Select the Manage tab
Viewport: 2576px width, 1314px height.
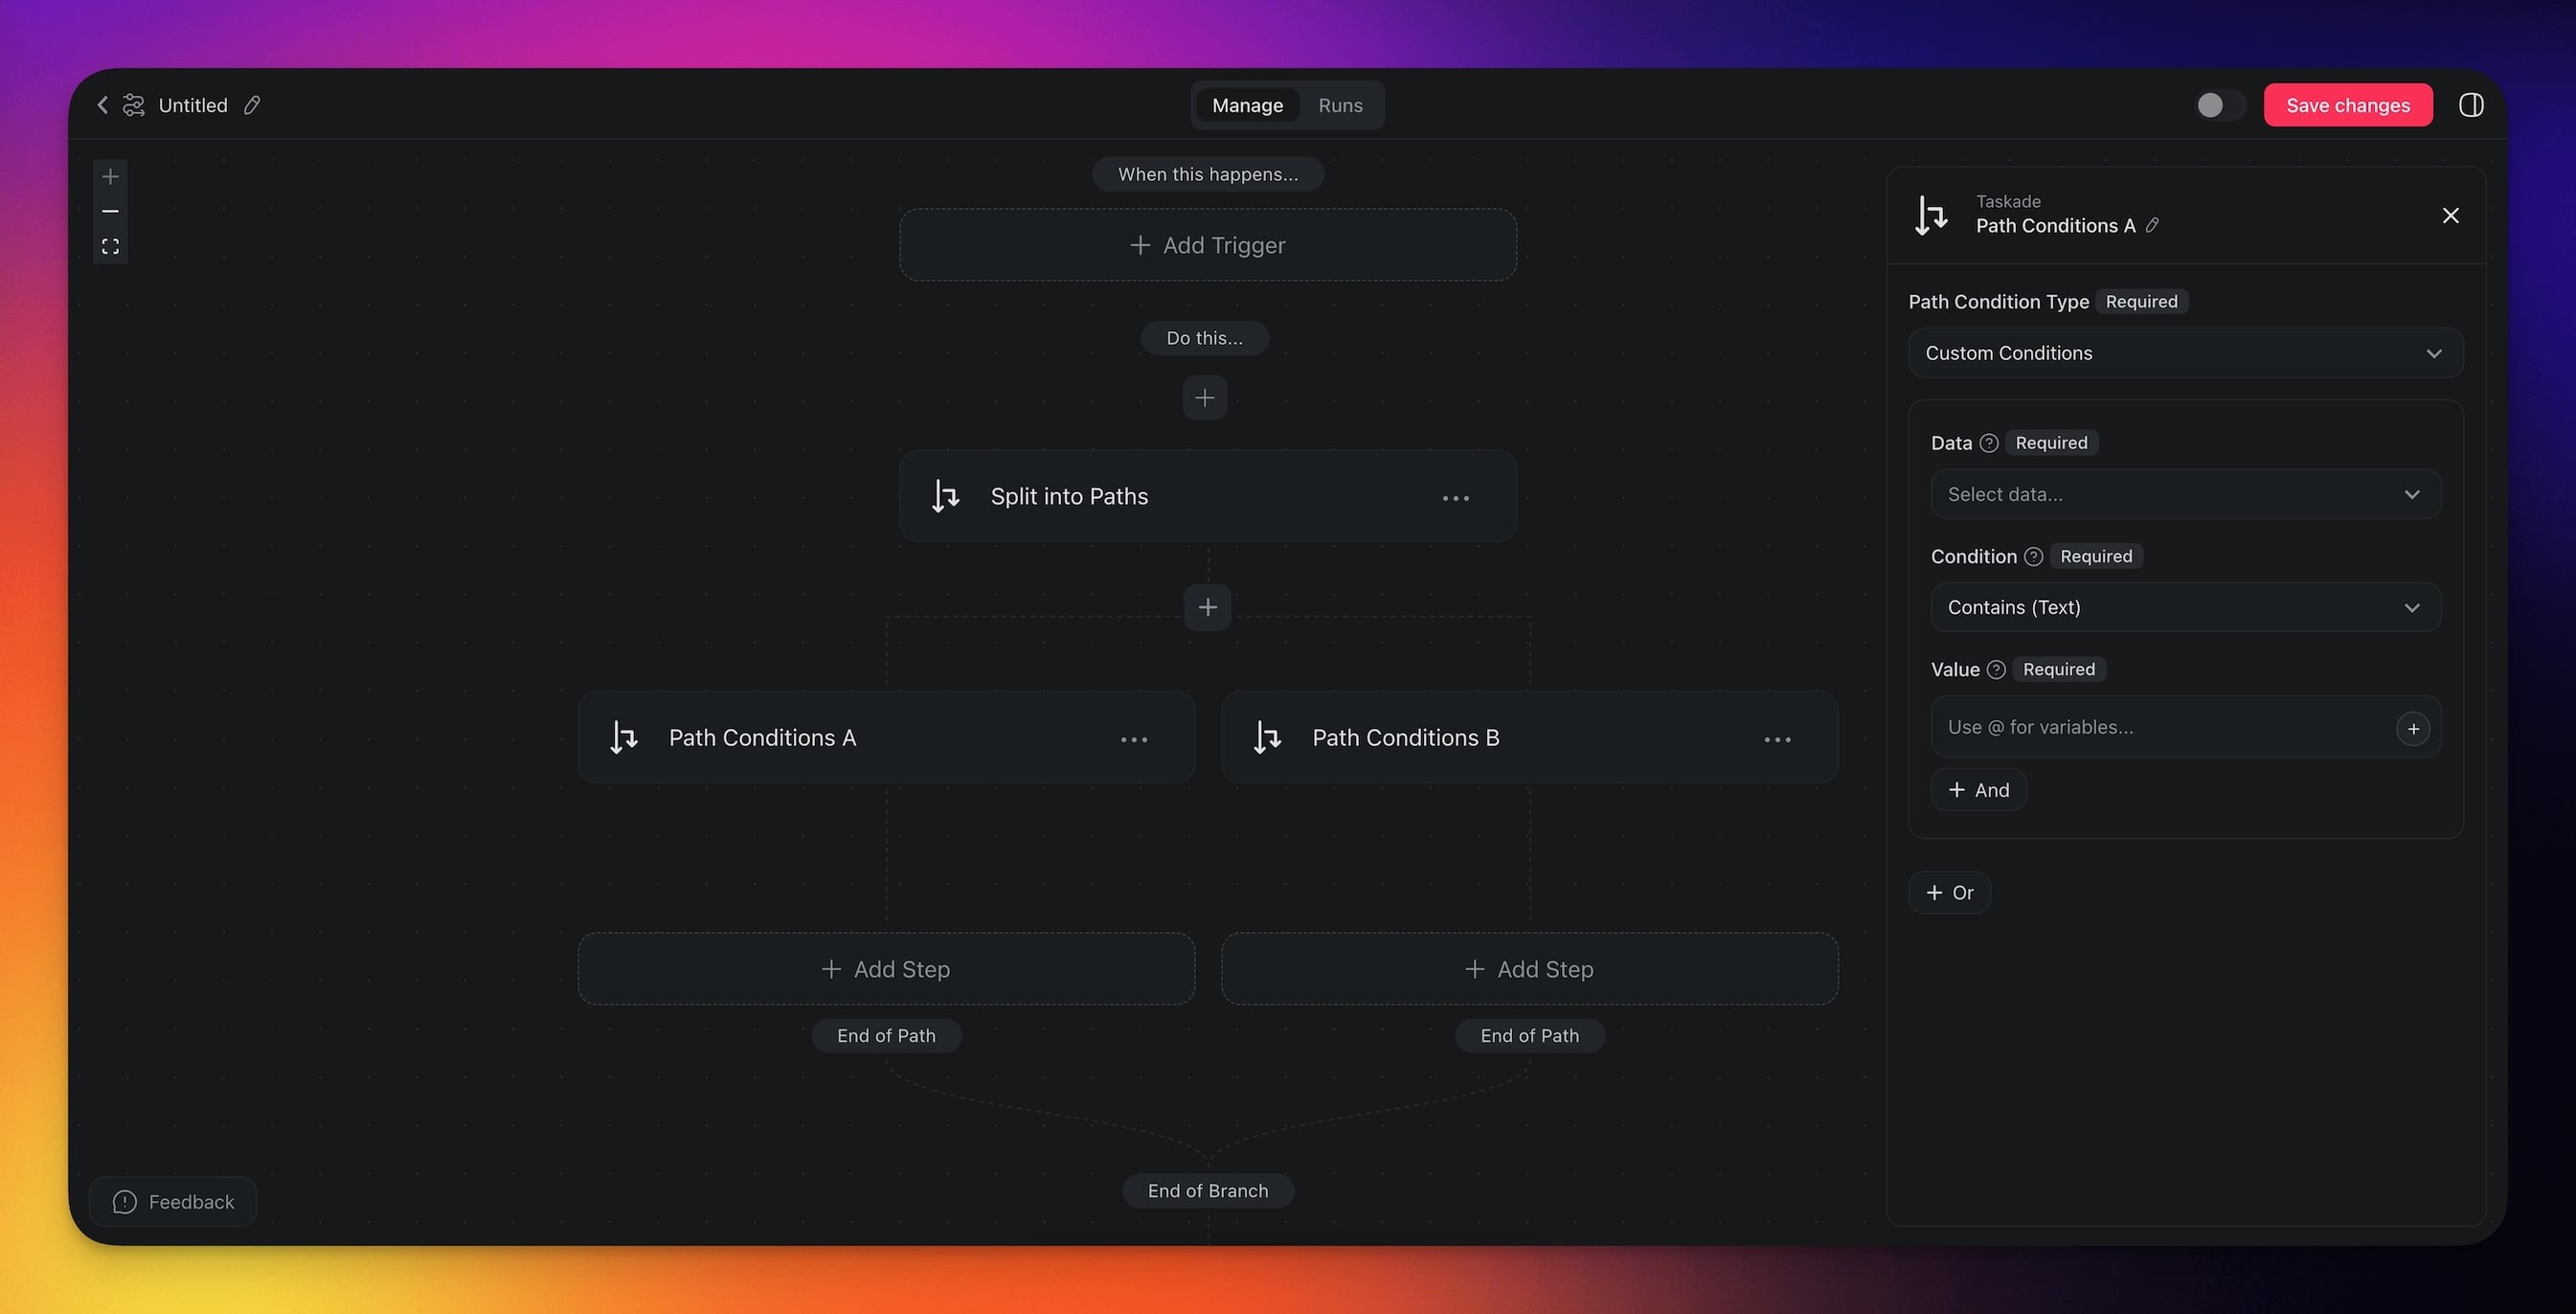[x=1247, y=105]
